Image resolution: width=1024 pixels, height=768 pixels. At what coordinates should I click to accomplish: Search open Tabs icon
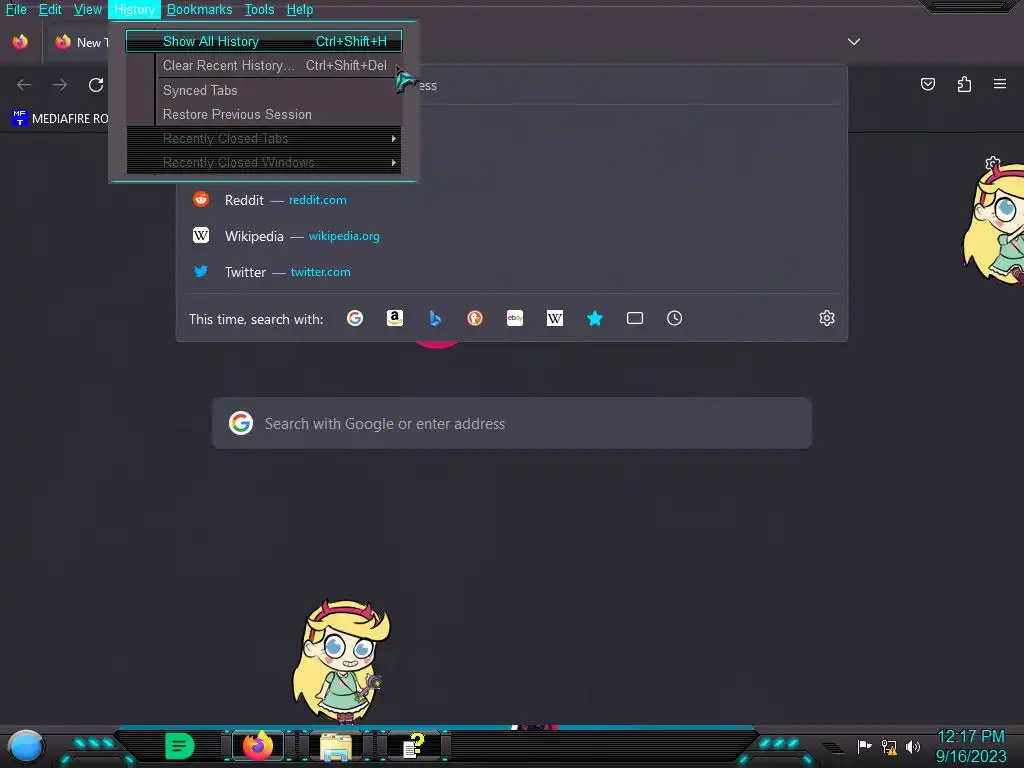(x=635, y=318)
